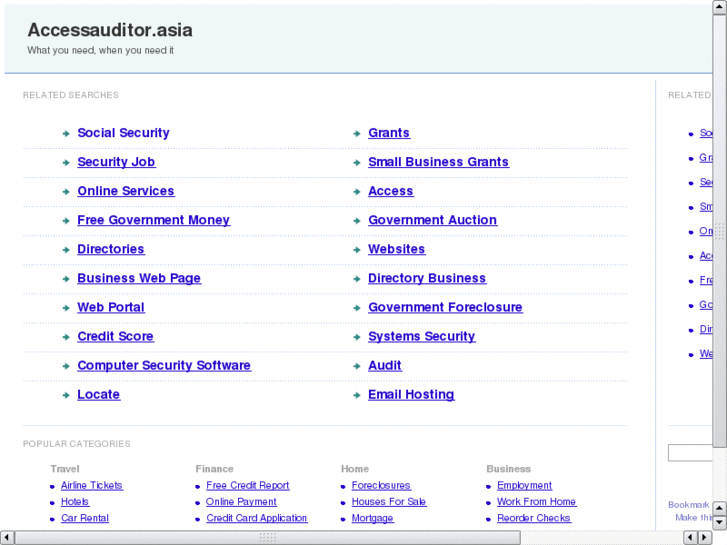727x545 pixels.
Task: Click the Email Hosting link
Action: (x=411, y=395)
